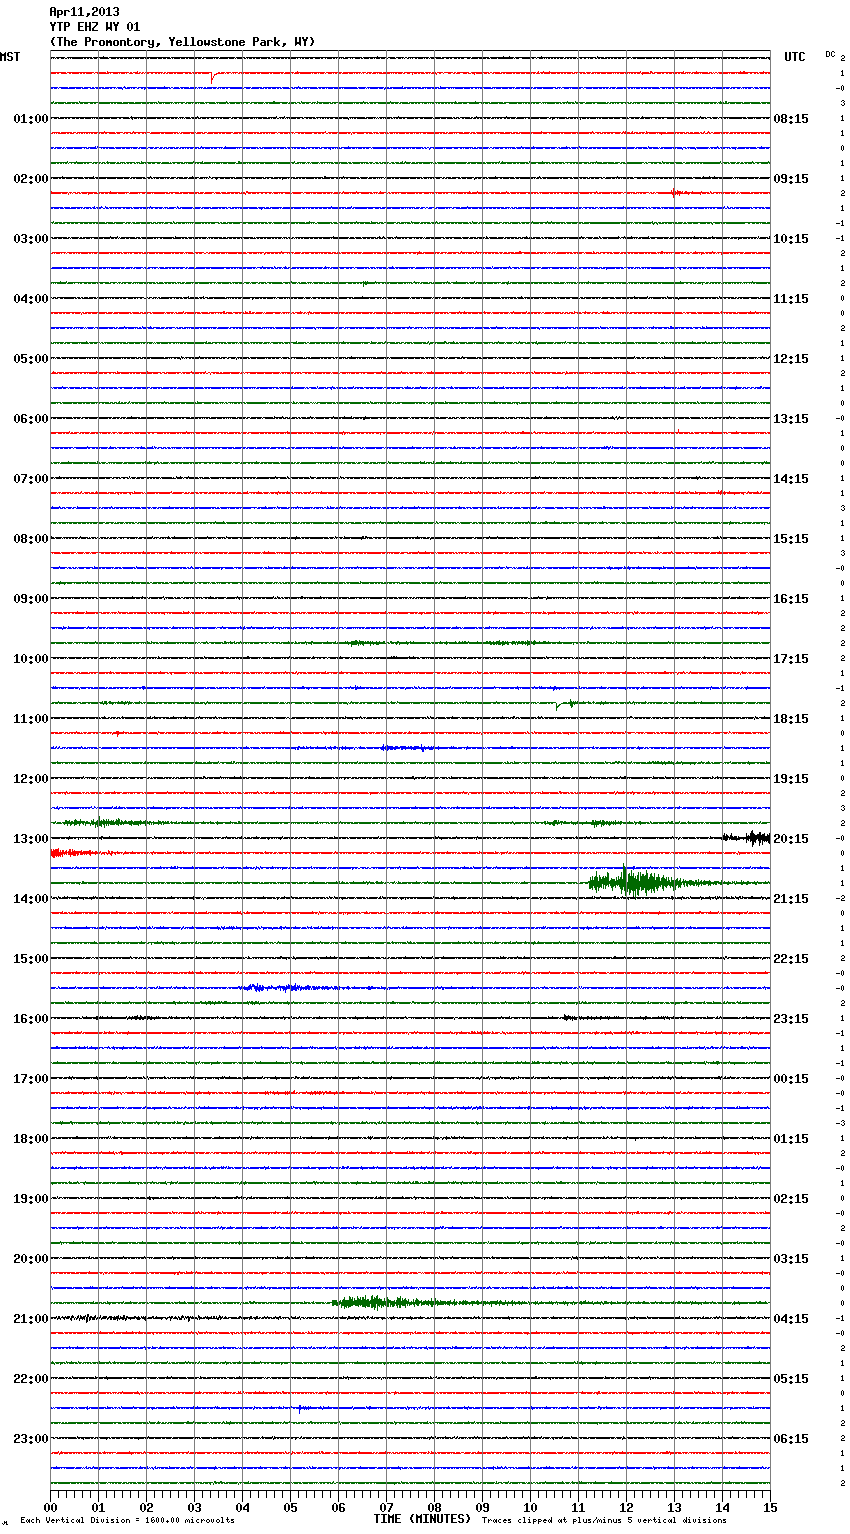Select the 23:00 MST row label
The height and width of the screenshot is (1534, 850).
(x=31, y=1439)
